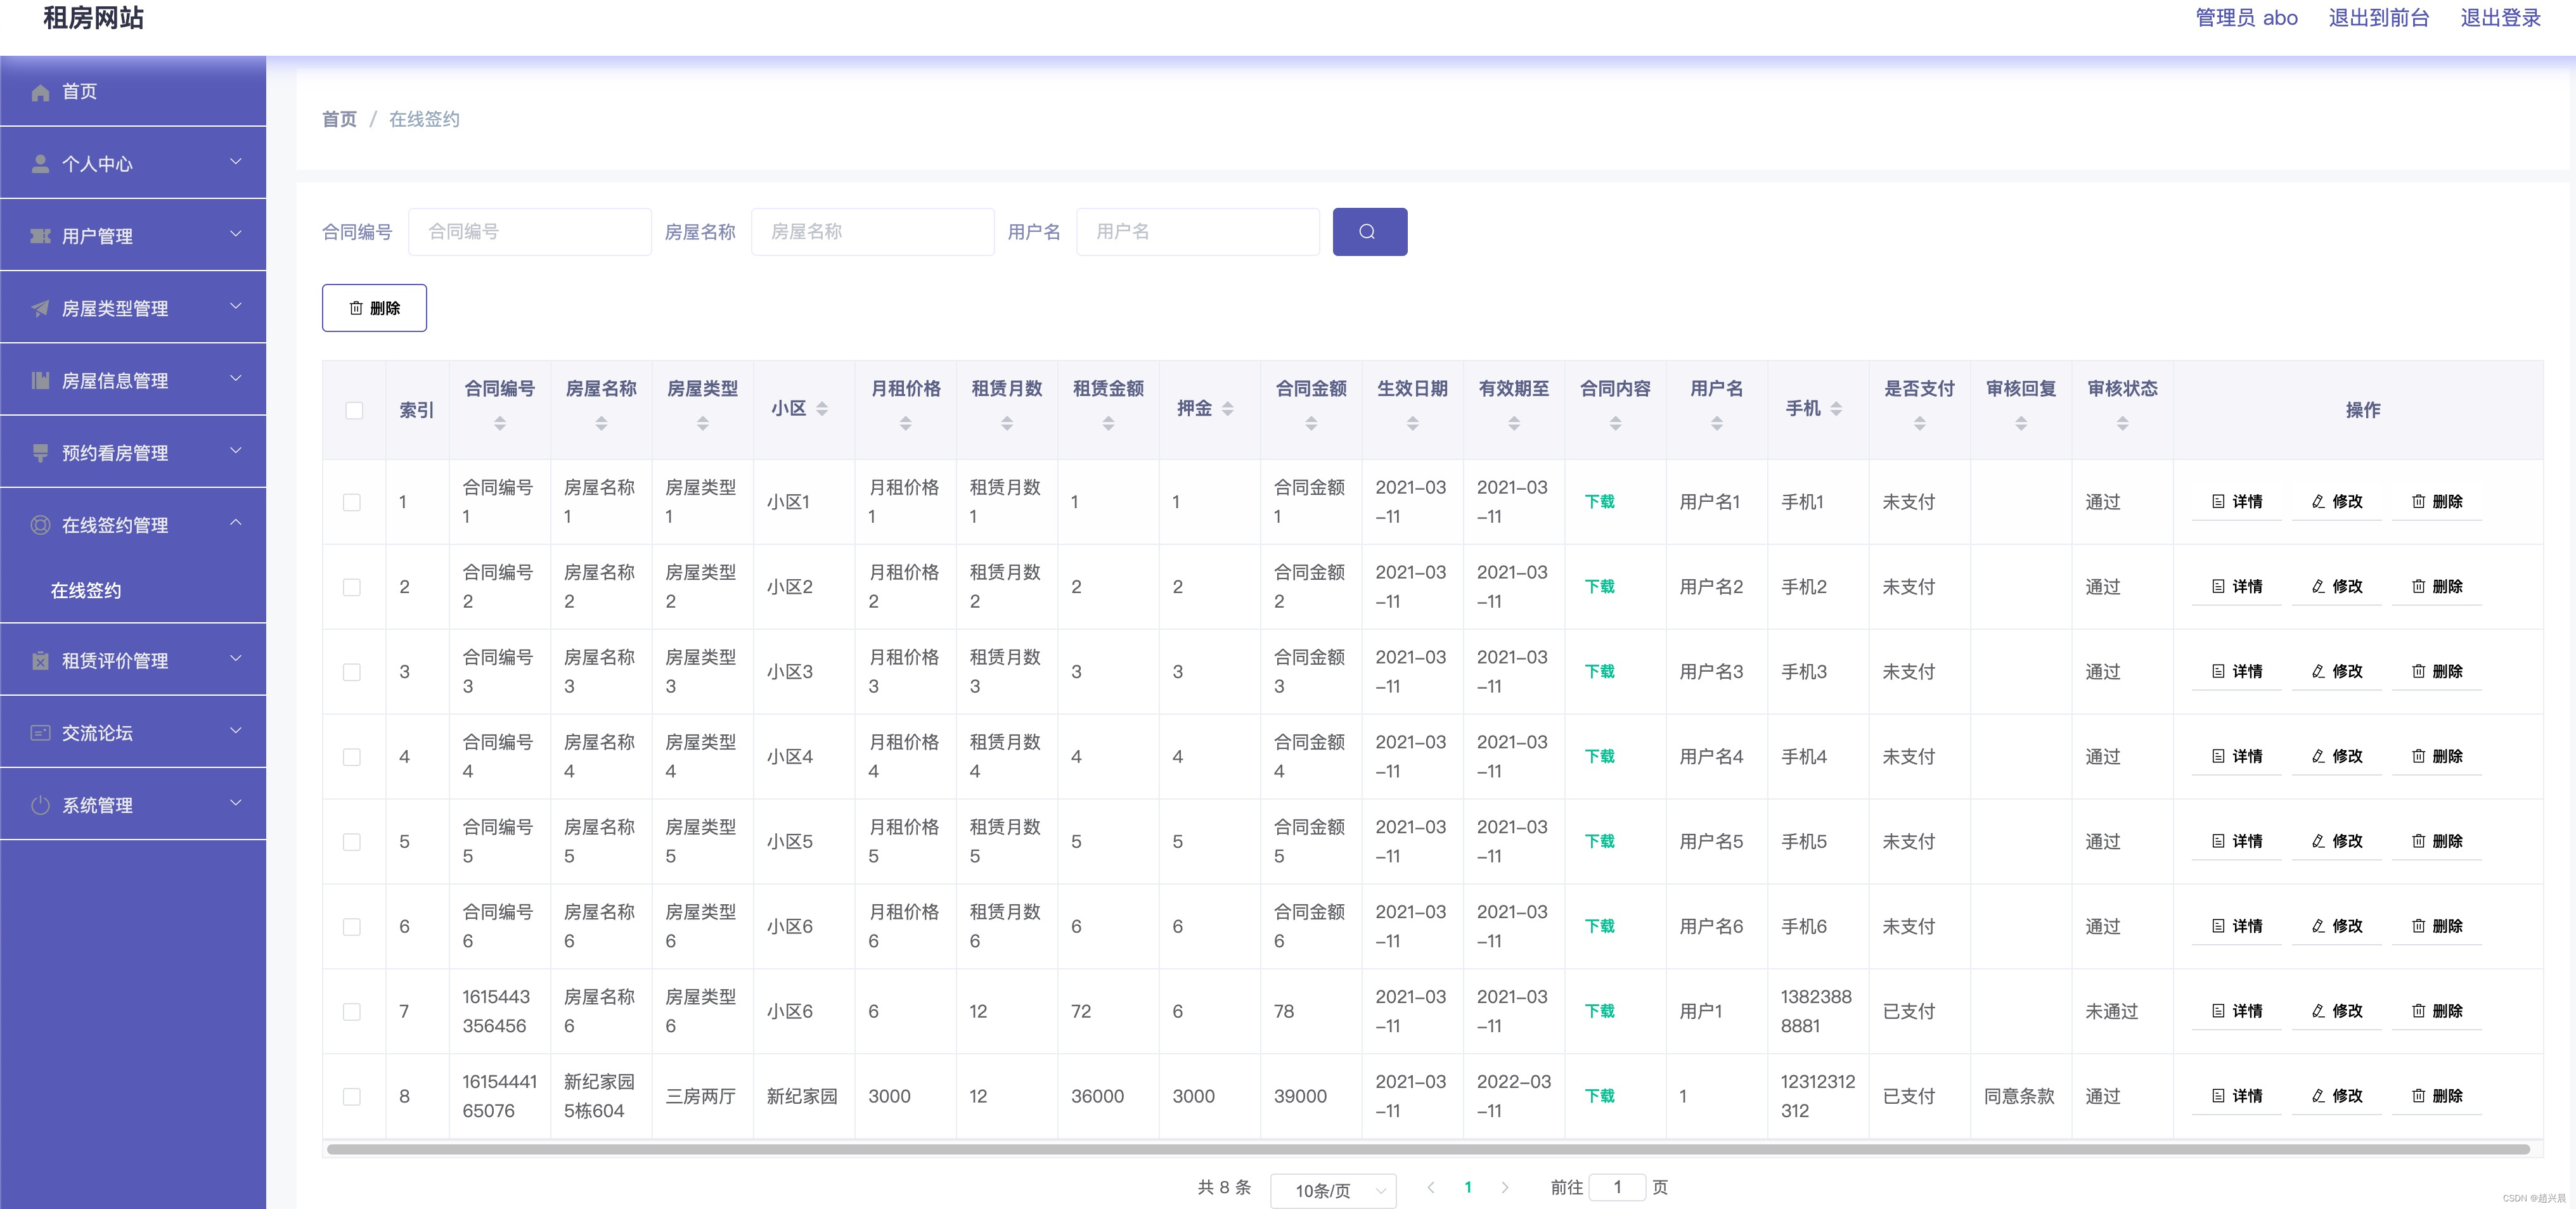
Task: Expand the 用户管理 menu chevron
Action: pos(236,234)
